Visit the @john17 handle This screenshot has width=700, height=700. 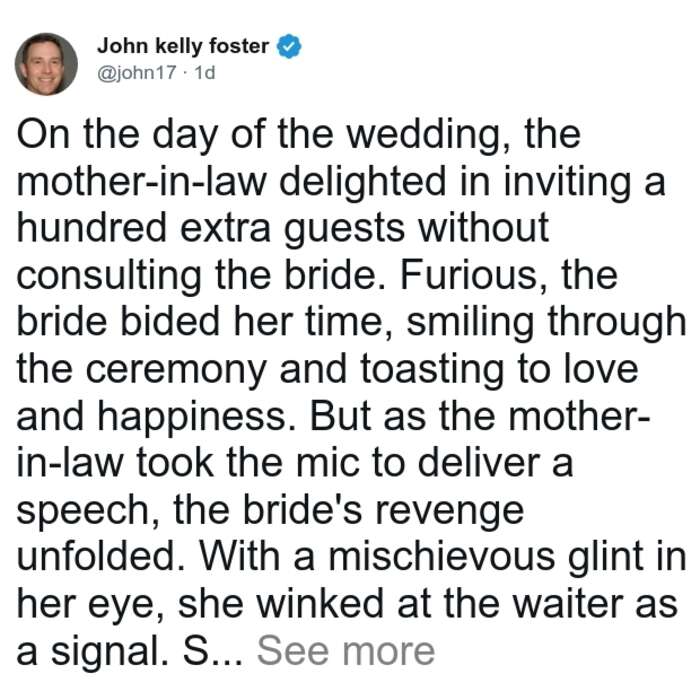(137, 73)
